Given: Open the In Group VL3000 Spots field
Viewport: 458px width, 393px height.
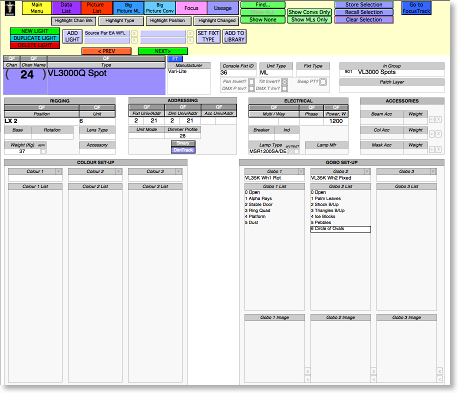Looking at the screenshot, I should click(x=392, y=72).
